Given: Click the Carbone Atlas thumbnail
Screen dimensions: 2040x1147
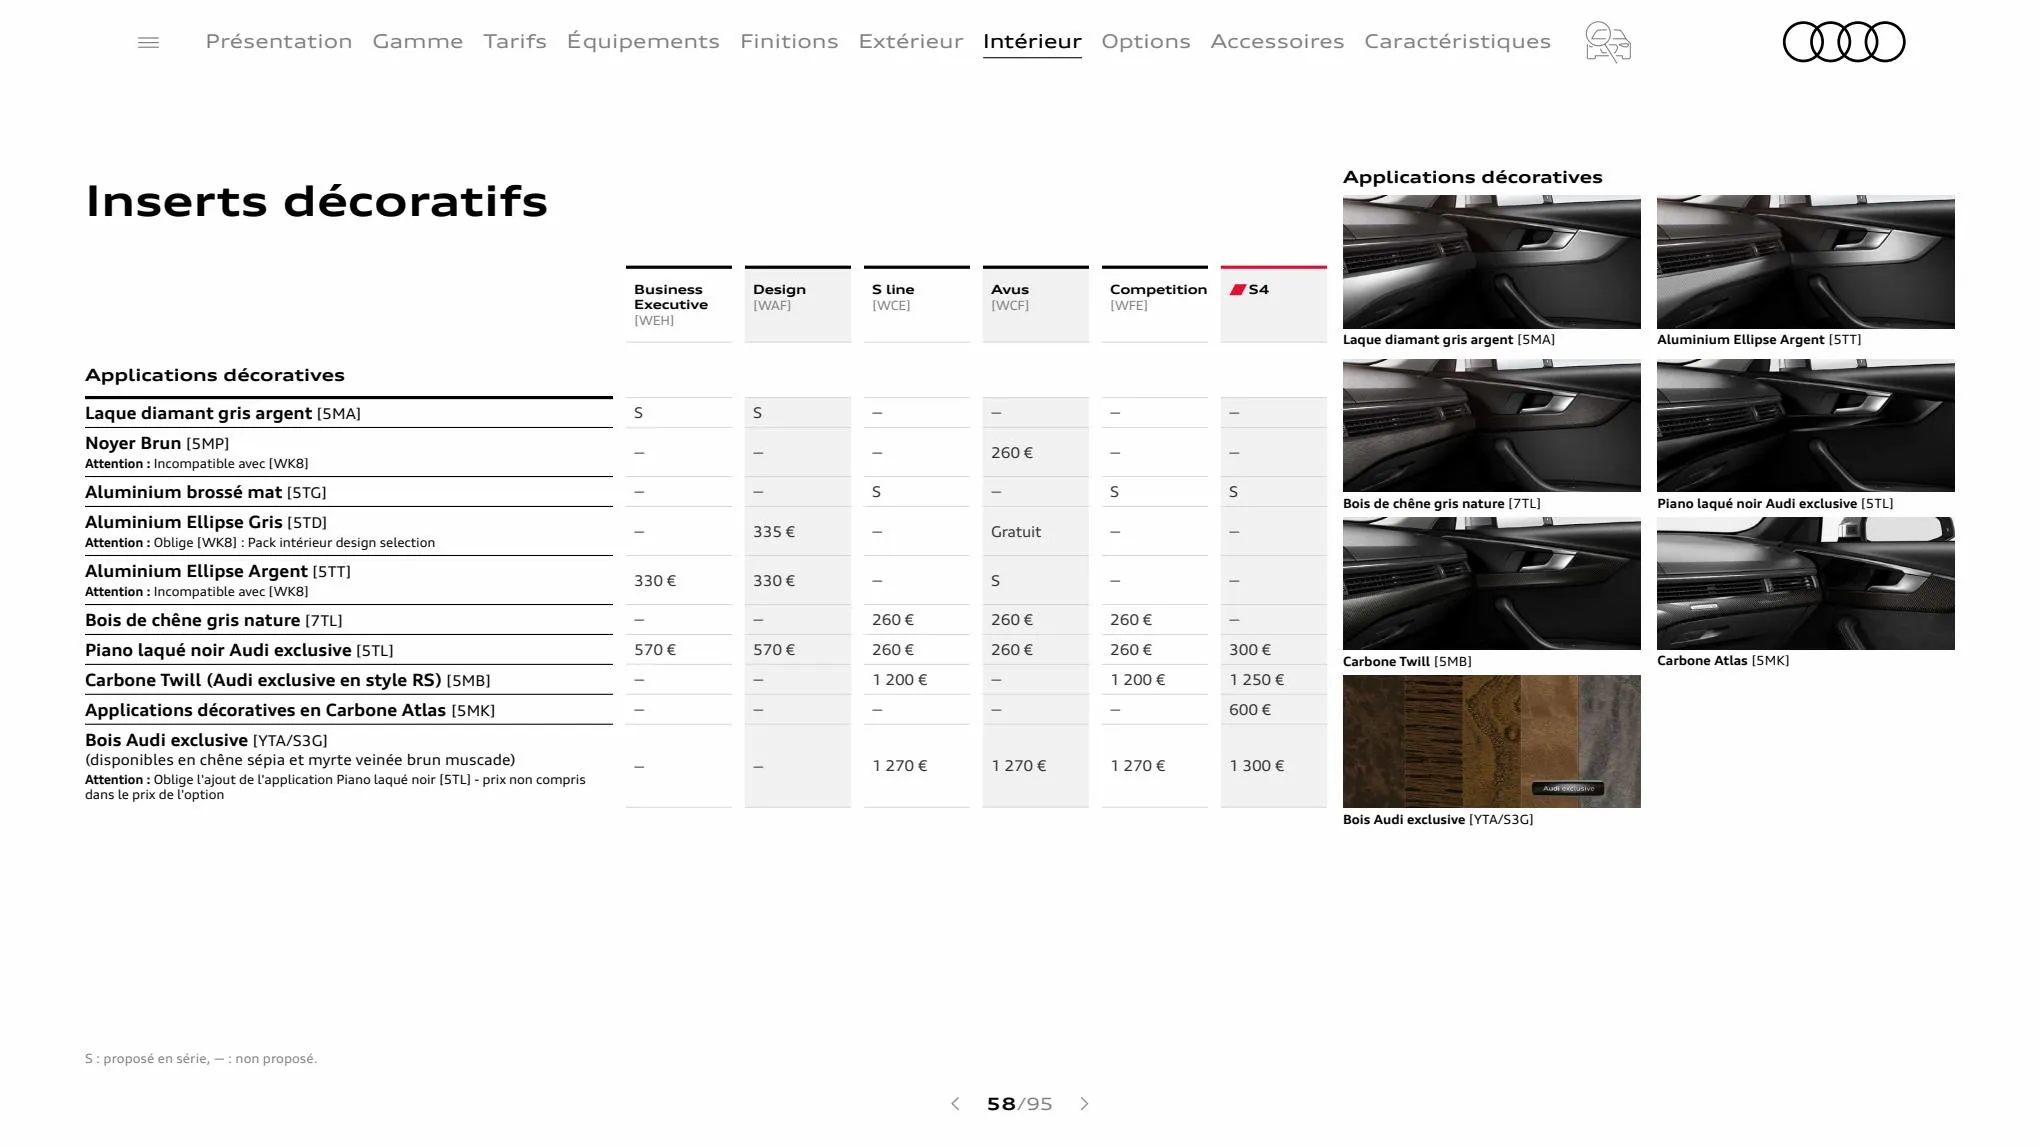Looking at the screenshot, I should click(x=1805, y=584).
